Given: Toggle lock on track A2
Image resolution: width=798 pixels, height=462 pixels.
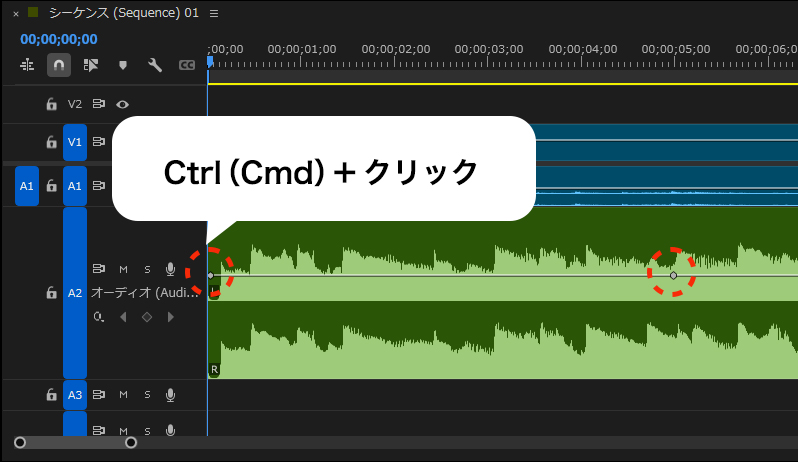Looking at the screenshot, I should pyautogui.click(x=51, y=293).
